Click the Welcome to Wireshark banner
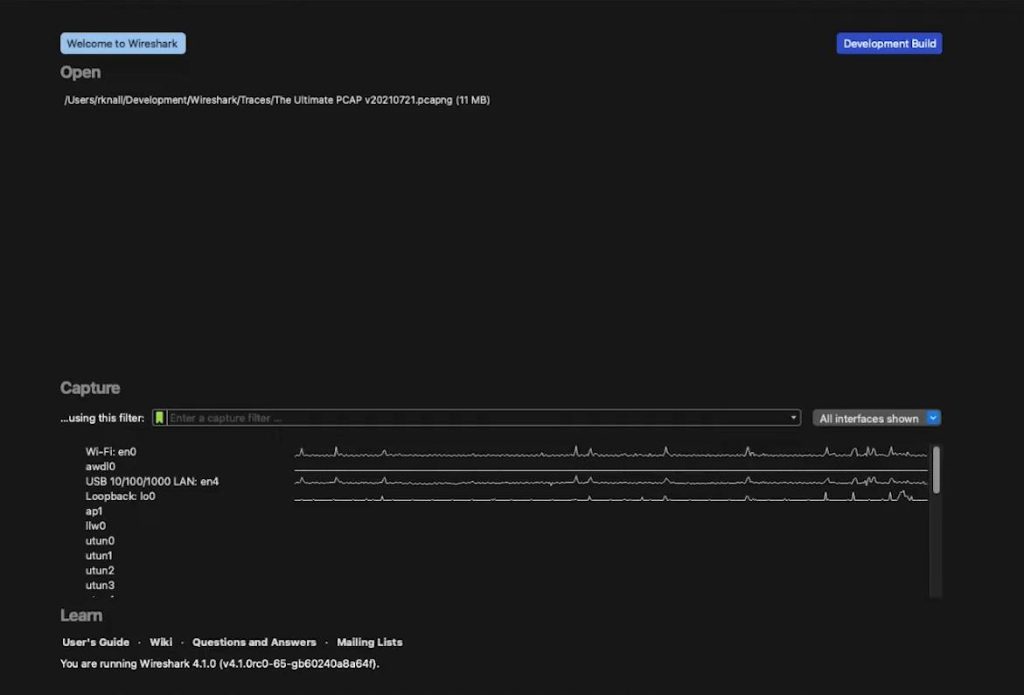 pyautogui.click(x=123, y=44)
